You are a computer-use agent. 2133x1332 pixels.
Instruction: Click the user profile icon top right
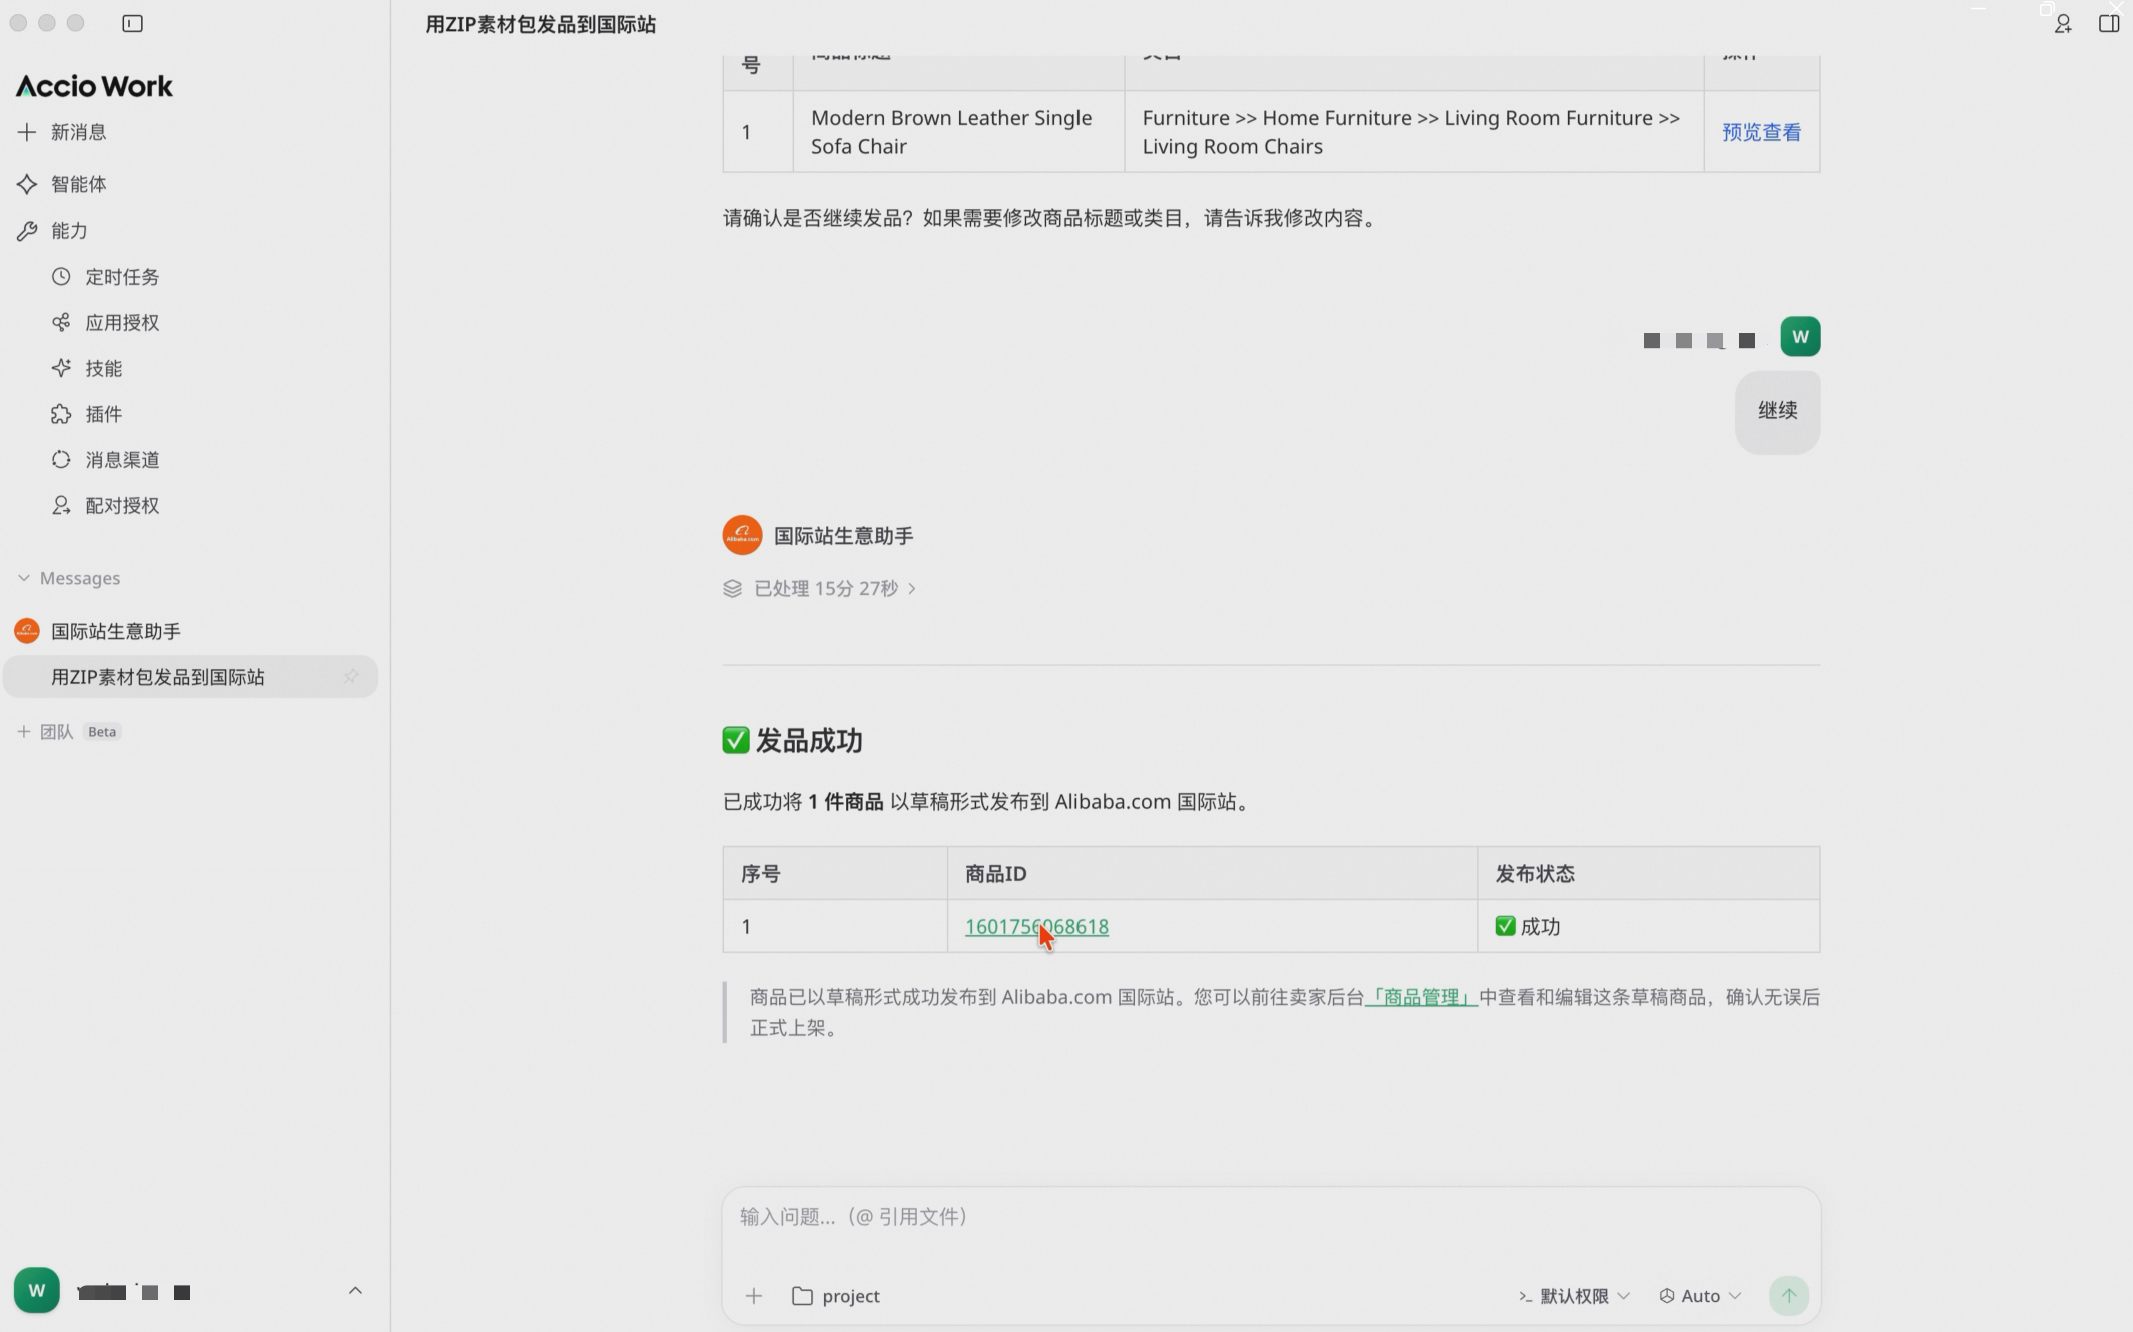2062,23
